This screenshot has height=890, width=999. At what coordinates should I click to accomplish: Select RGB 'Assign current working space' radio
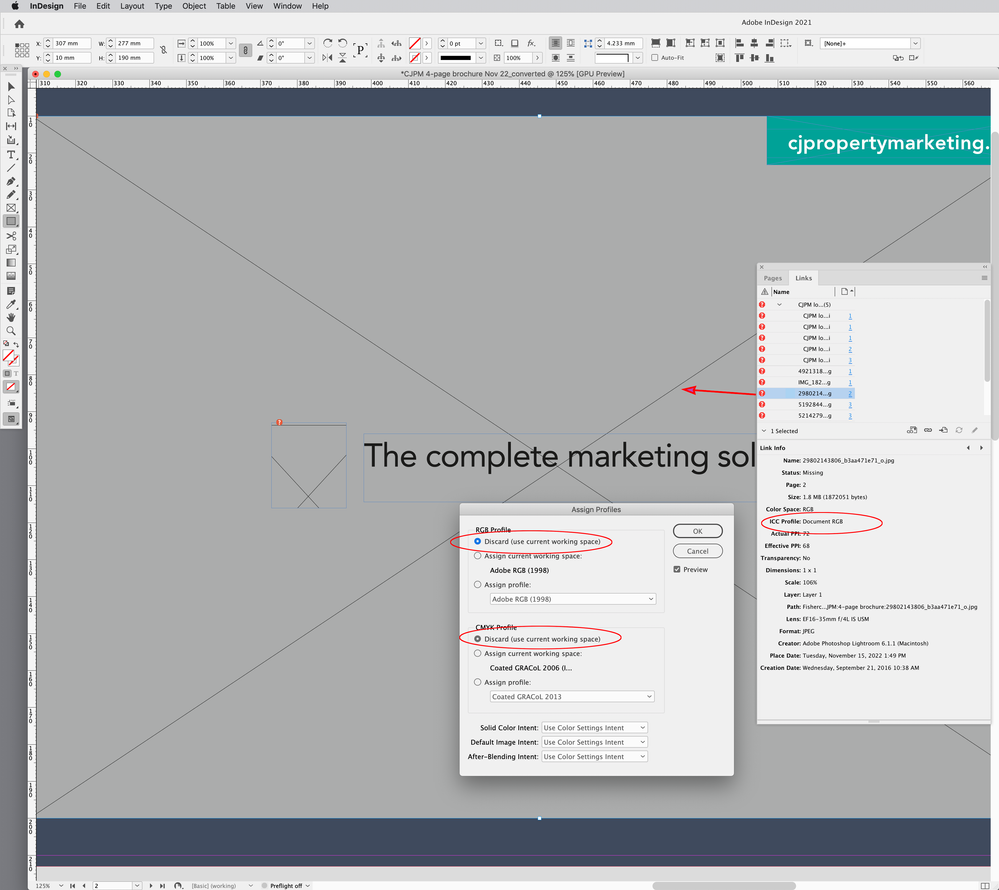tap(478, 556)
